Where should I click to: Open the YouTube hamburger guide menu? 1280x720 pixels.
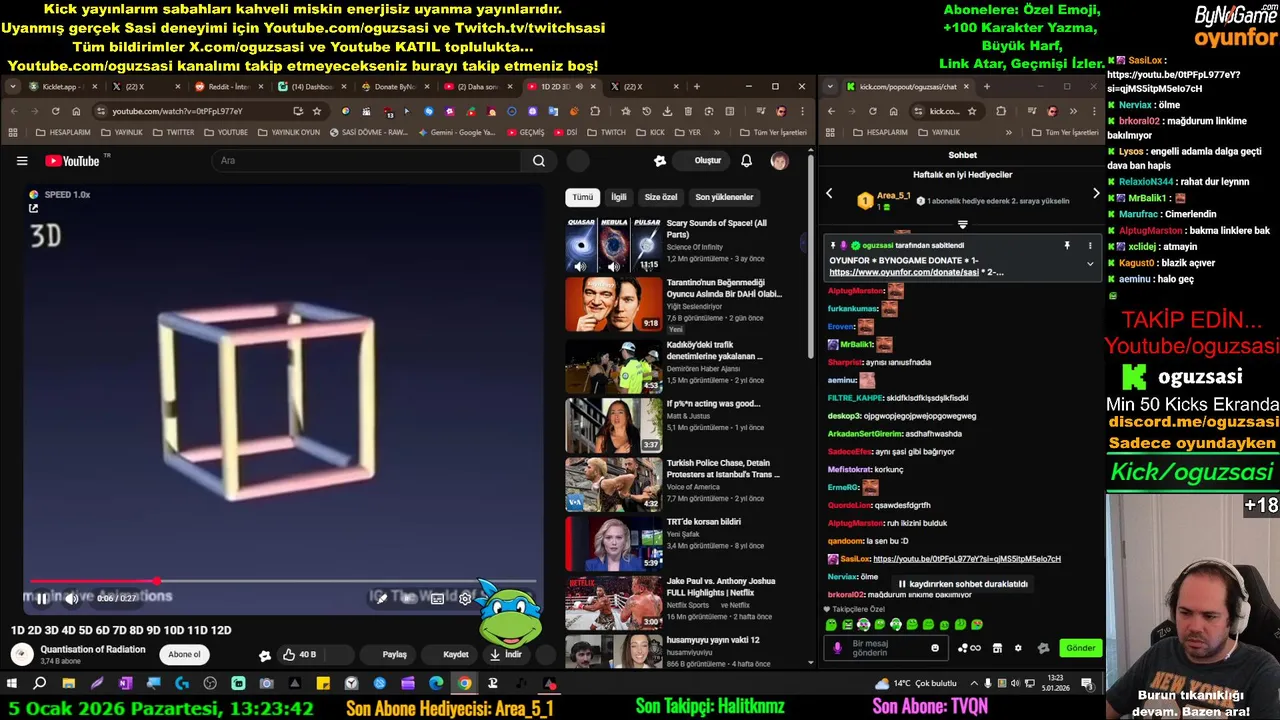tap(22, 161)
